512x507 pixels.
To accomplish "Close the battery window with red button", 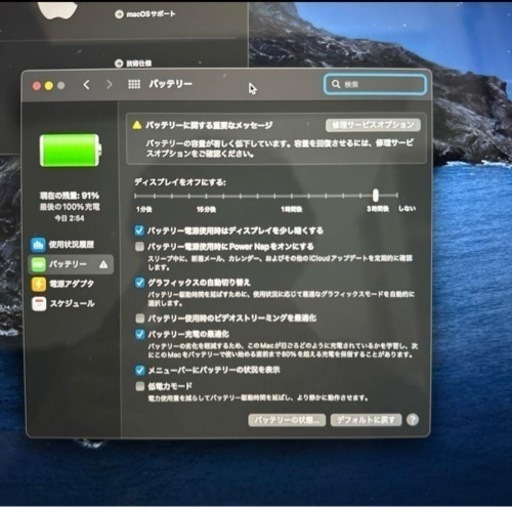I will pos(37,86).
